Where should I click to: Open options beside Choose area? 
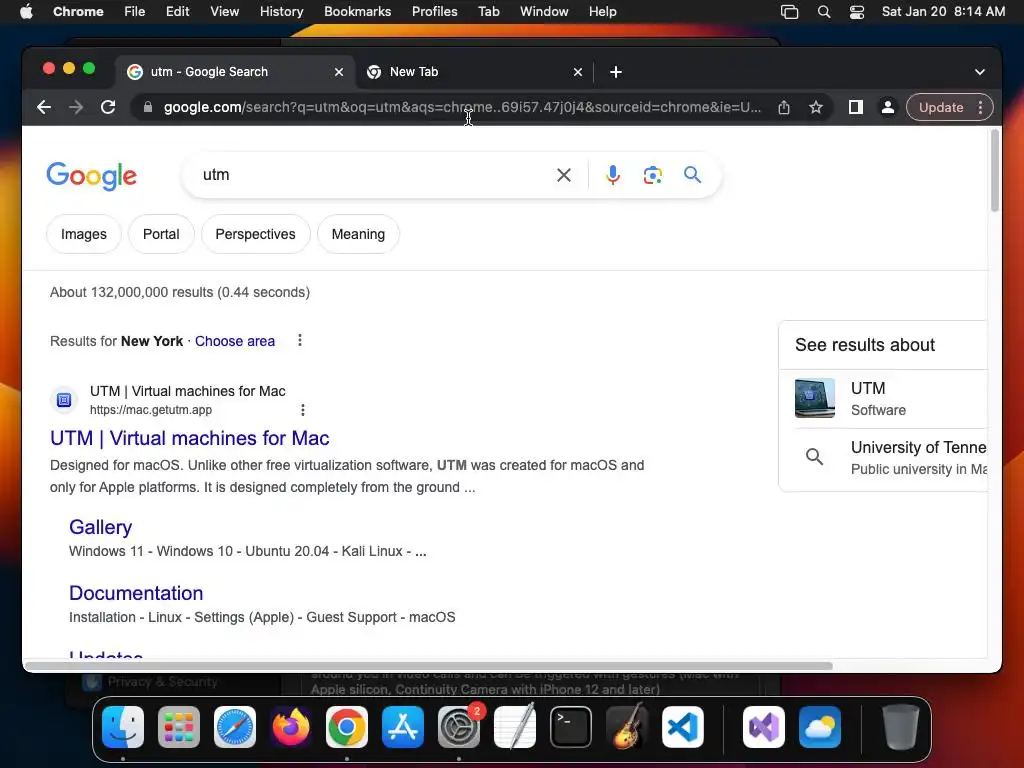[x=300, y=340]
